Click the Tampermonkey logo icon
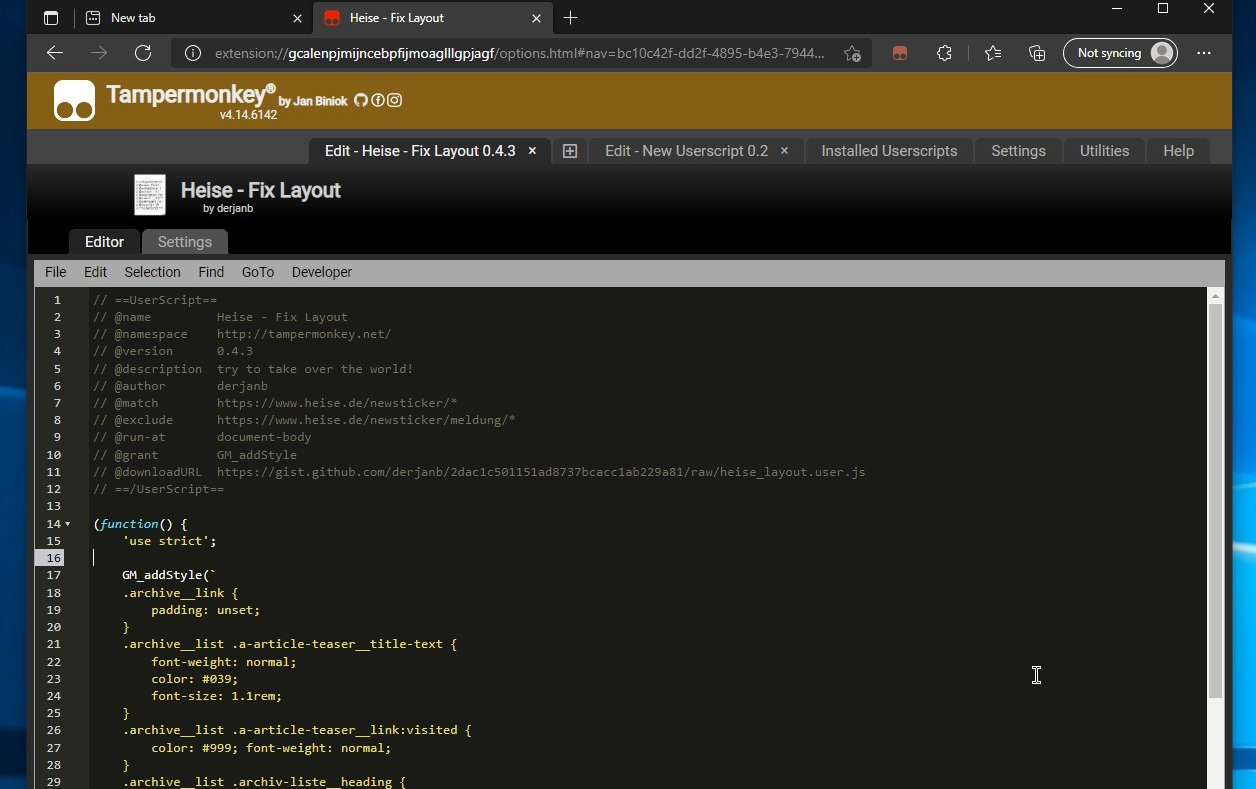1256x789 pixels. click(x=74, y=100)
